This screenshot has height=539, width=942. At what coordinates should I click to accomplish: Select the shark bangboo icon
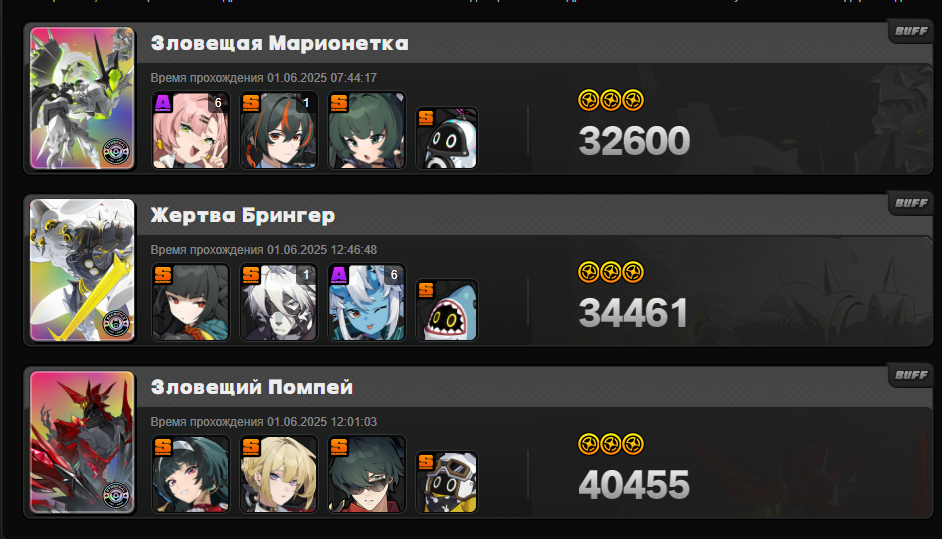point(446,310)
